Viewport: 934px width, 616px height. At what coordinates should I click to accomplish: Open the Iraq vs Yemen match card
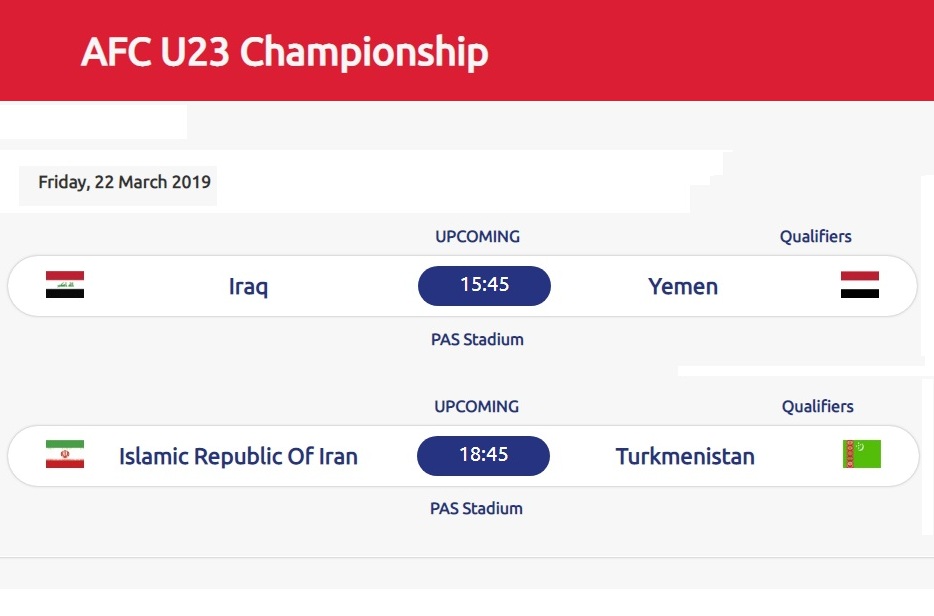click(462, 286)
